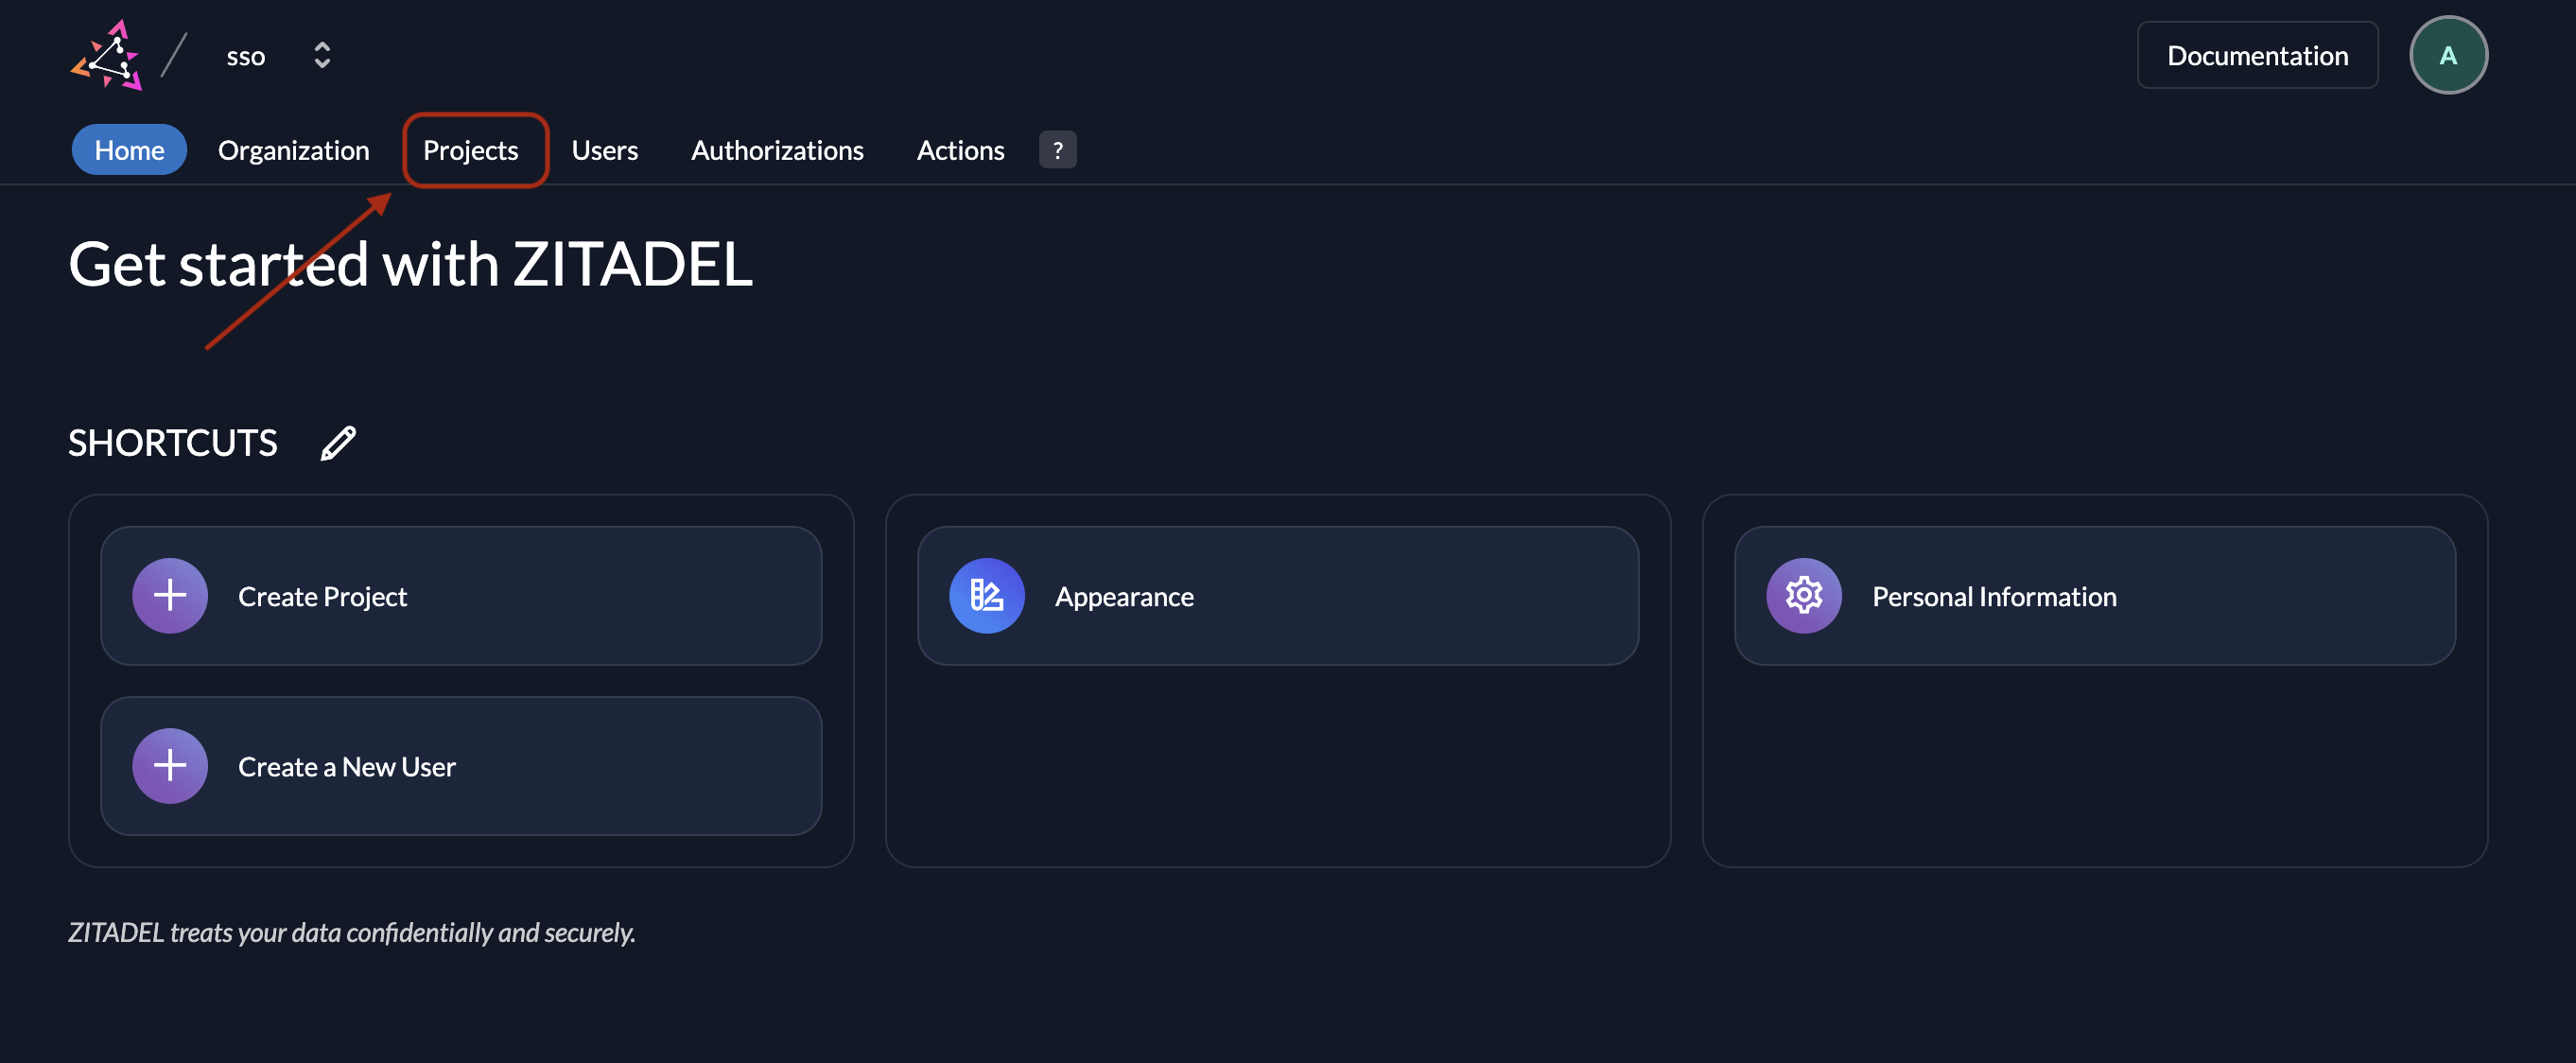Expand the Actions navigation entry

960,150
